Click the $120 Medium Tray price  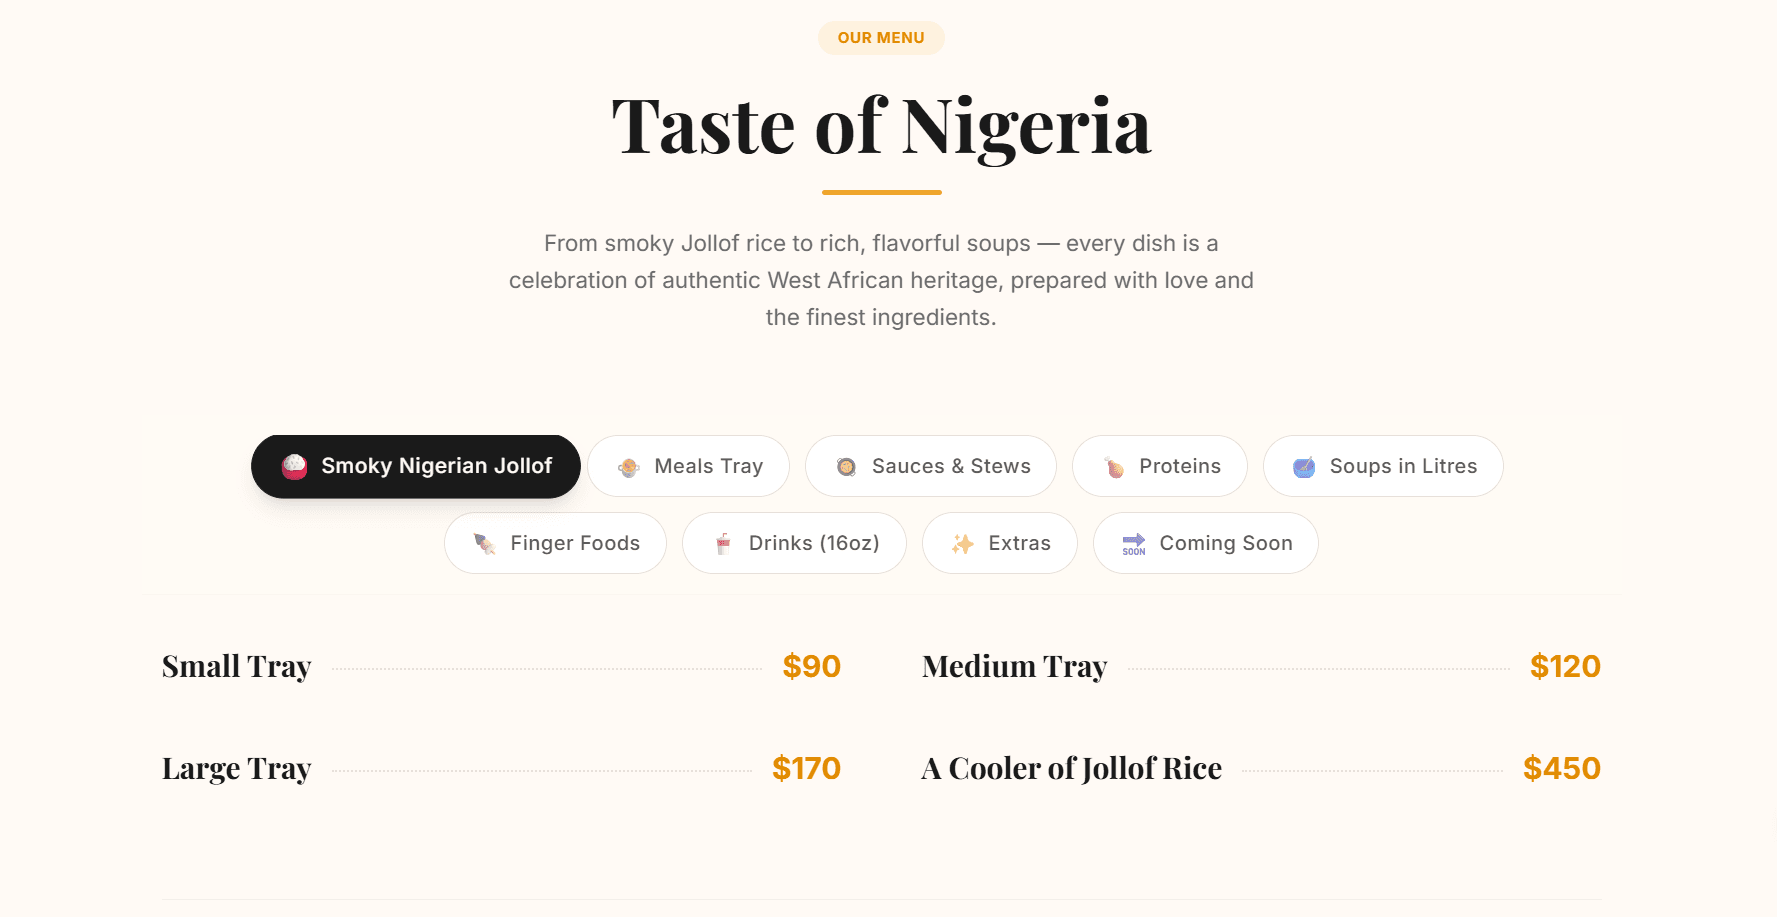pos(1565,667)
